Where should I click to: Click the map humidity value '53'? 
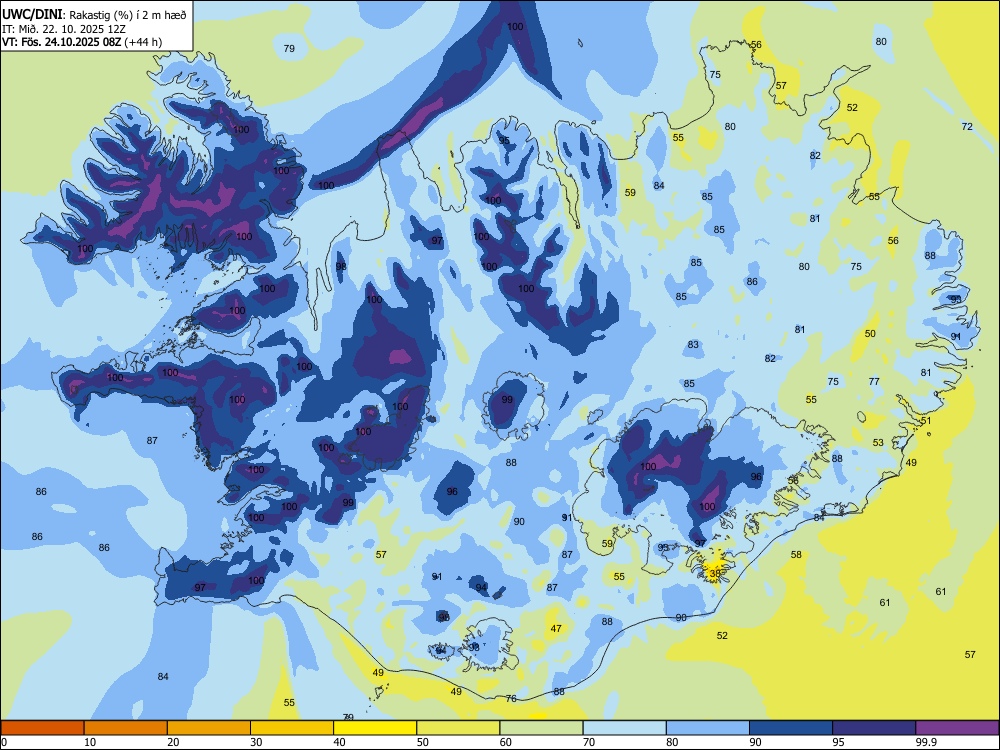click(878, 443)
